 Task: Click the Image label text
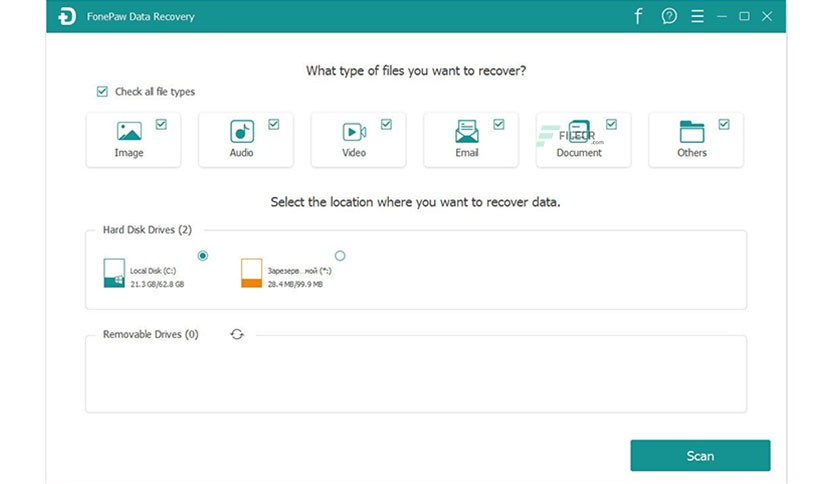point(129,153)
